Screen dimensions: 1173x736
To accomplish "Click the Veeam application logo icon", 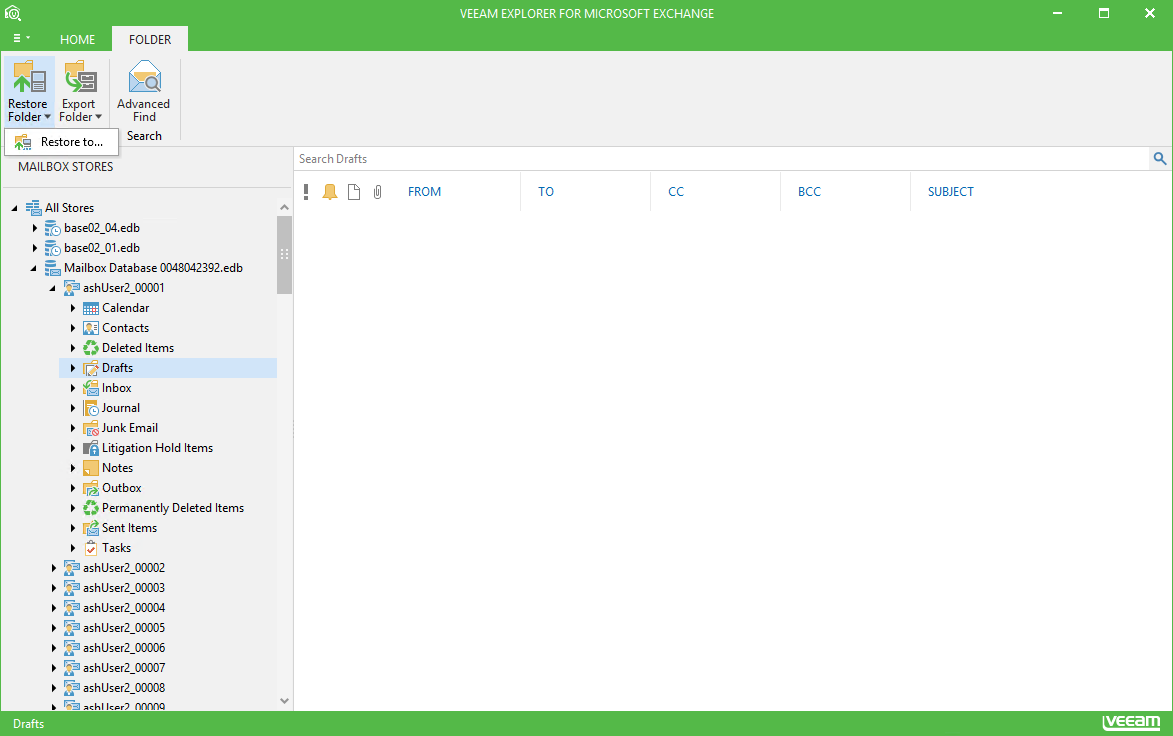I will pyautogui.click(x=13, y=13).
